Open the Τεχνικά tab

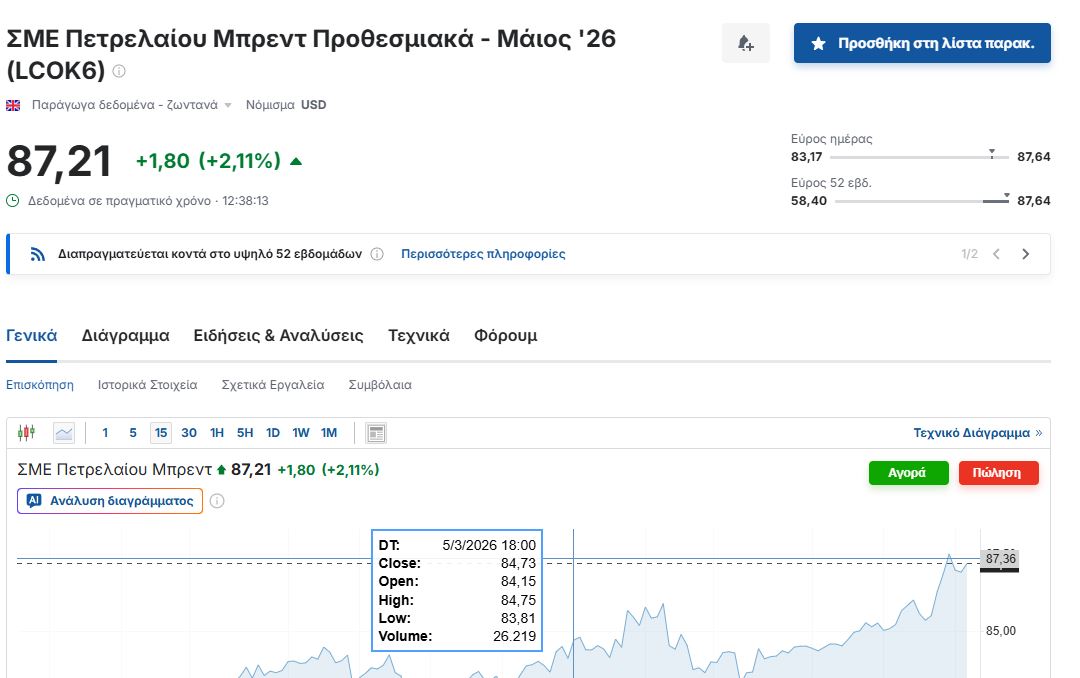point(418,336)
